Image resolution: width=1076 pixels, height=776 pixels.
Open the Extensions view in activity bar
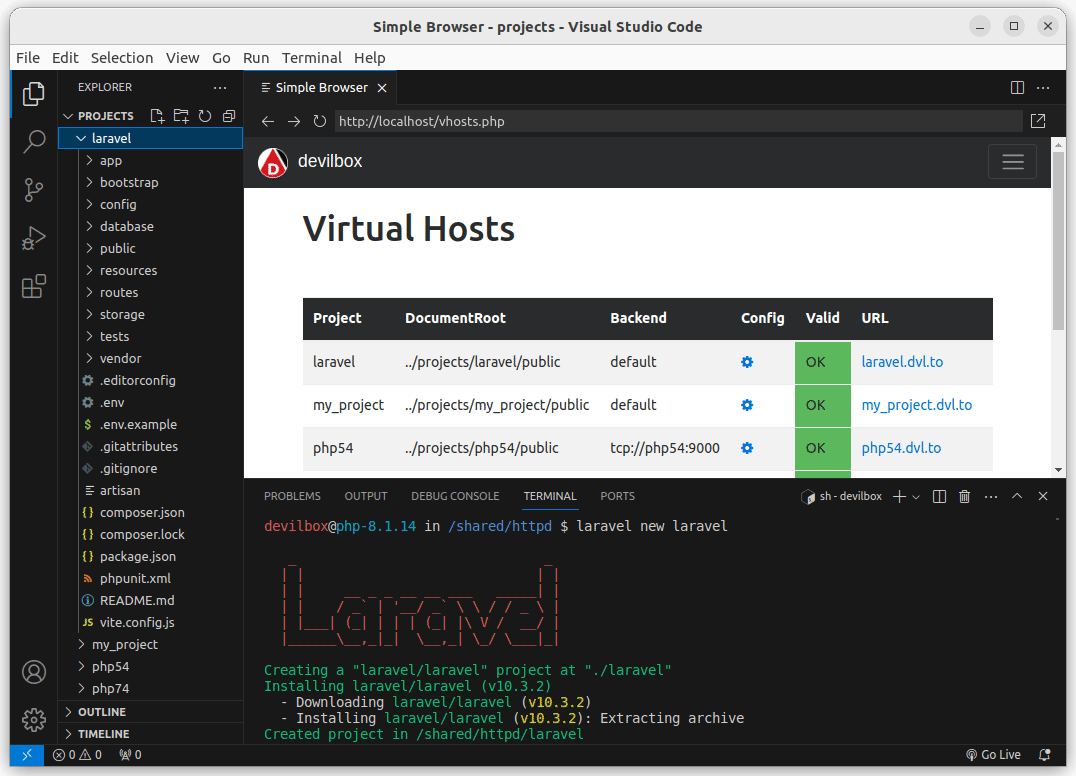click(34, 287)
